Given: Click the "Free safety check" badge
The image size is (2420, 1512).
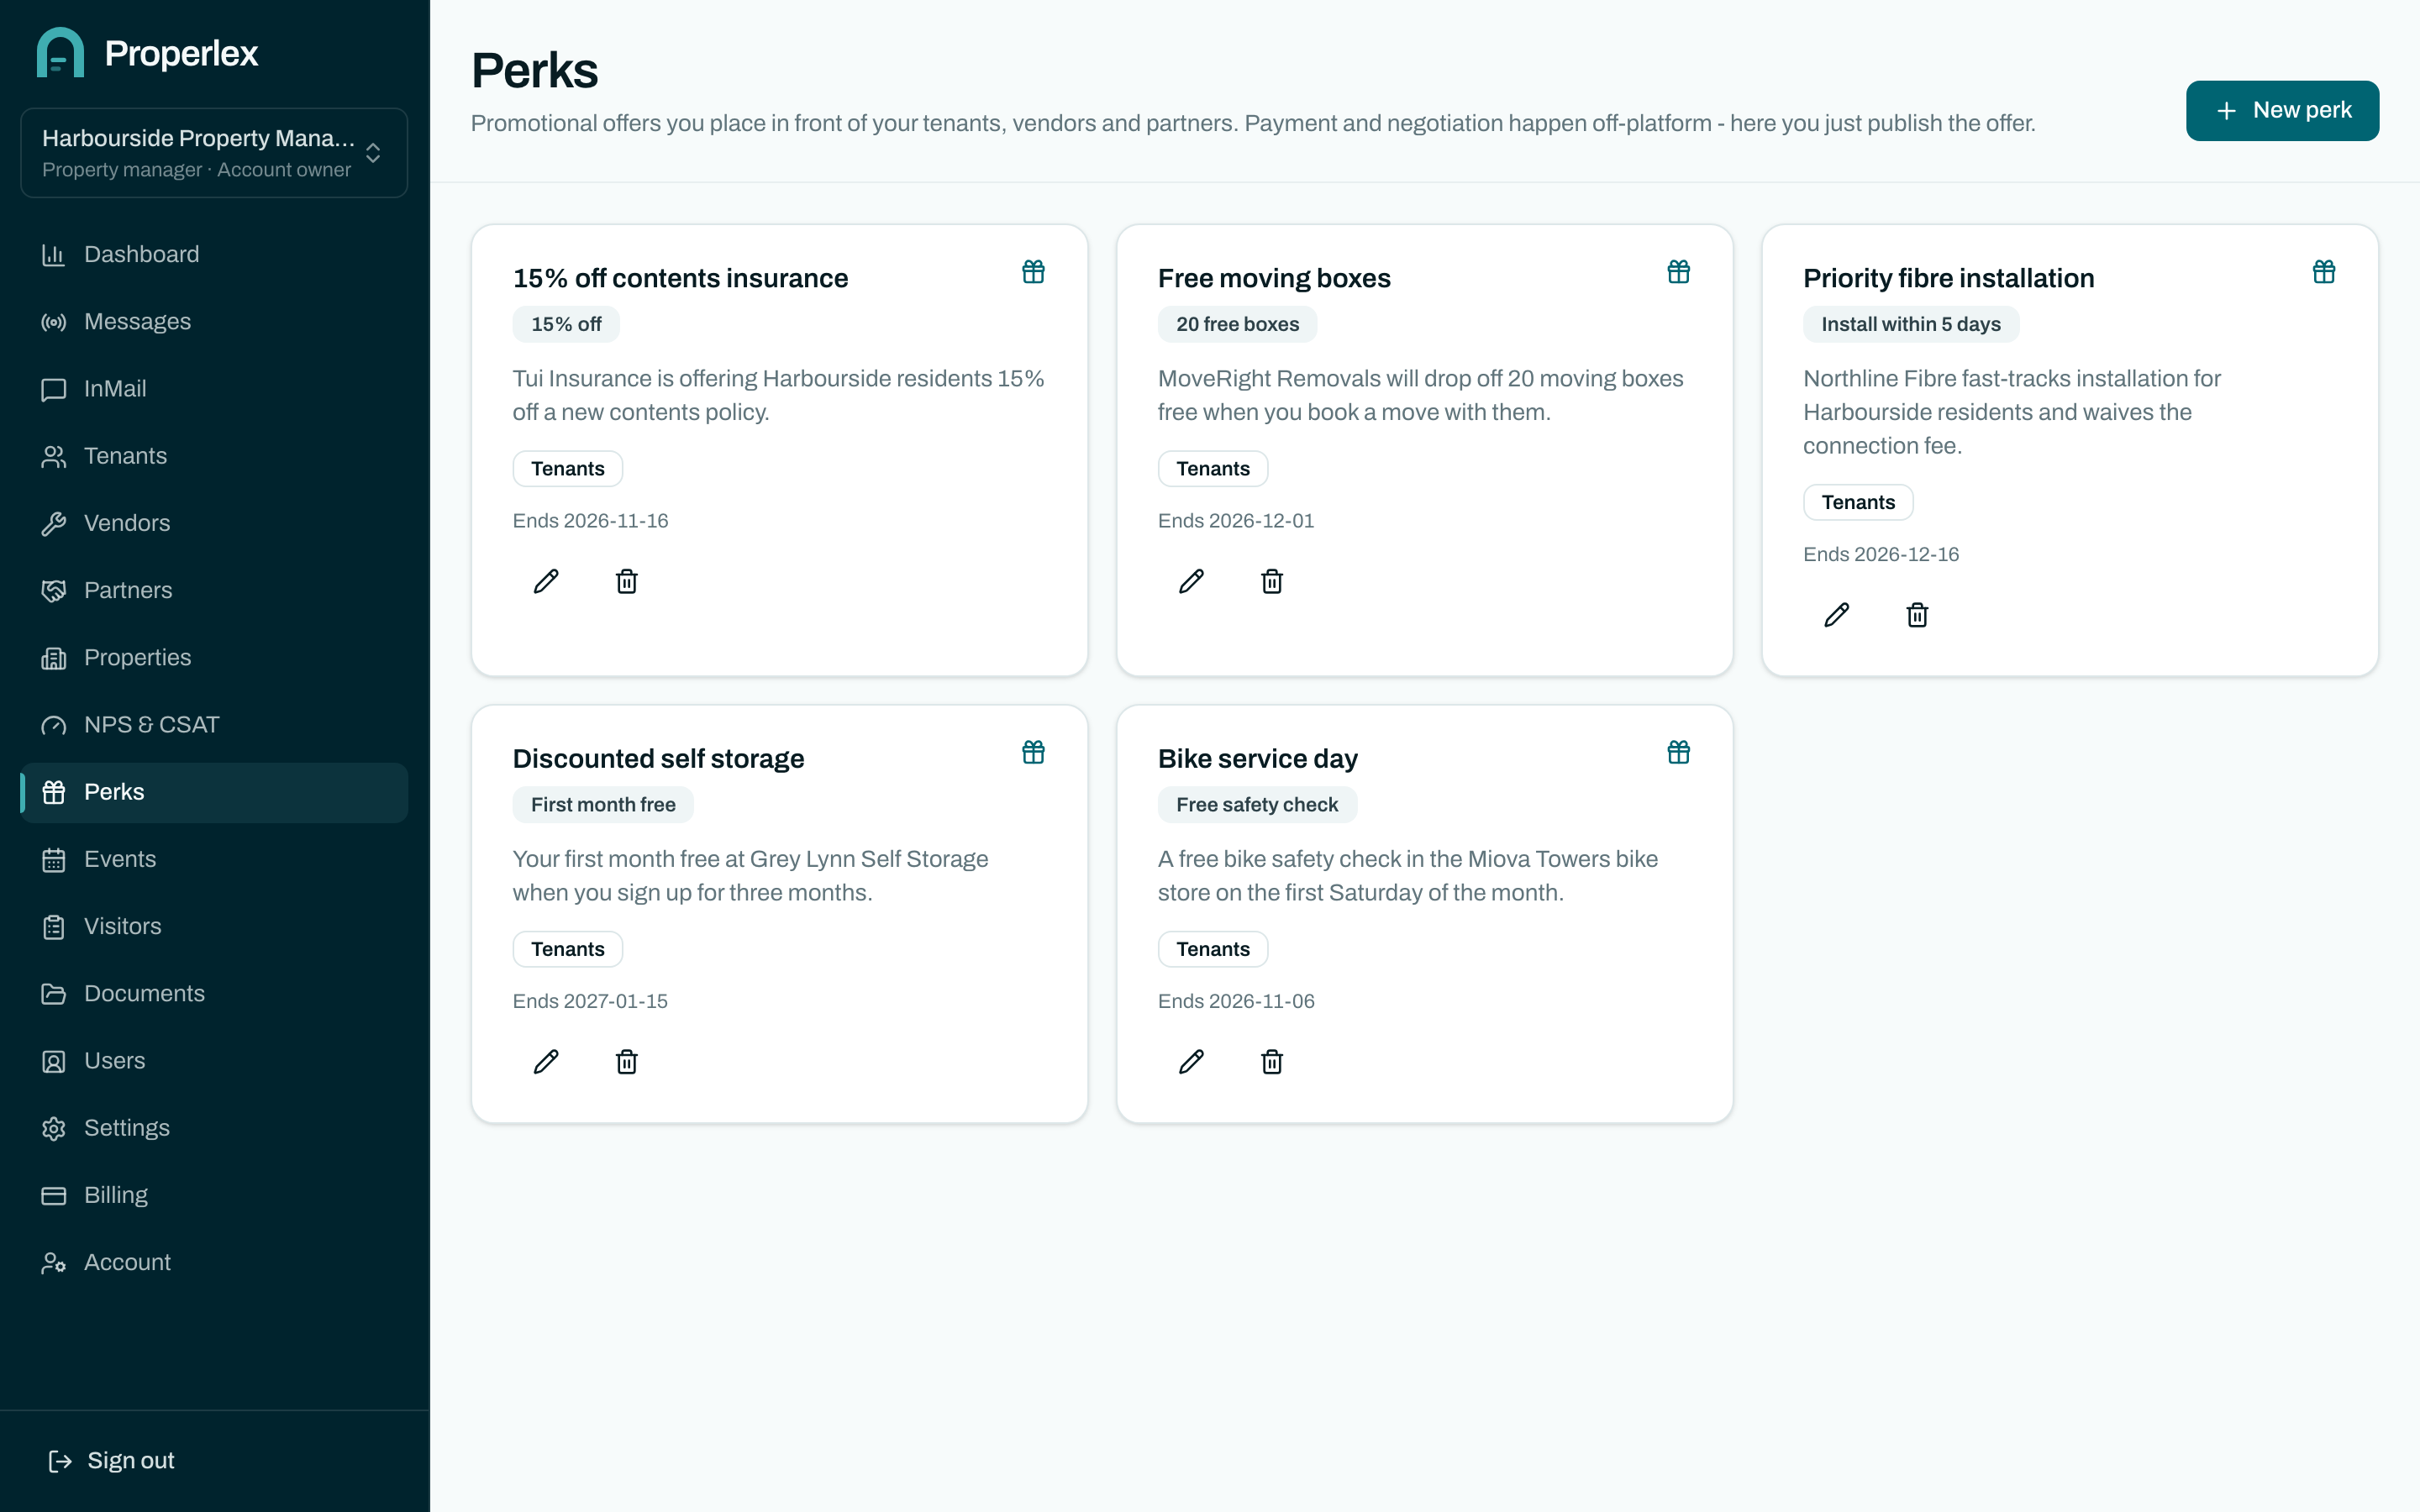Looking at the screenshot, I should [1257, 804].
